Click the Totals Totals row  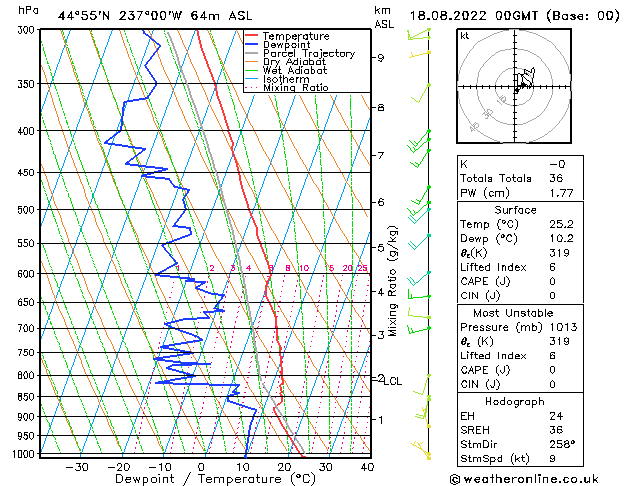pos(515,178)
